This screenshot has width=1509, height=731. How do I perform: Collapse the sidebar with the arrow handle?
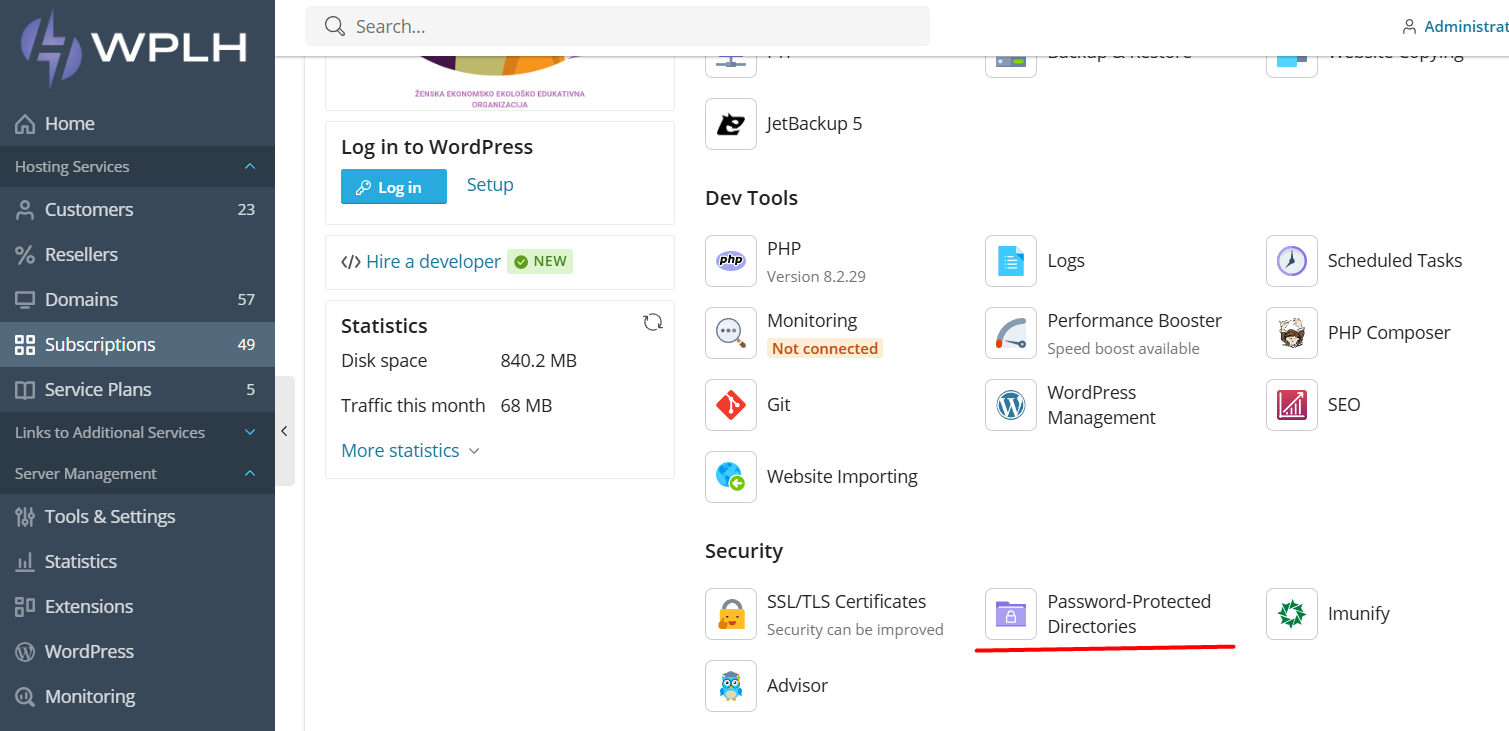click(x=285, y=431)
